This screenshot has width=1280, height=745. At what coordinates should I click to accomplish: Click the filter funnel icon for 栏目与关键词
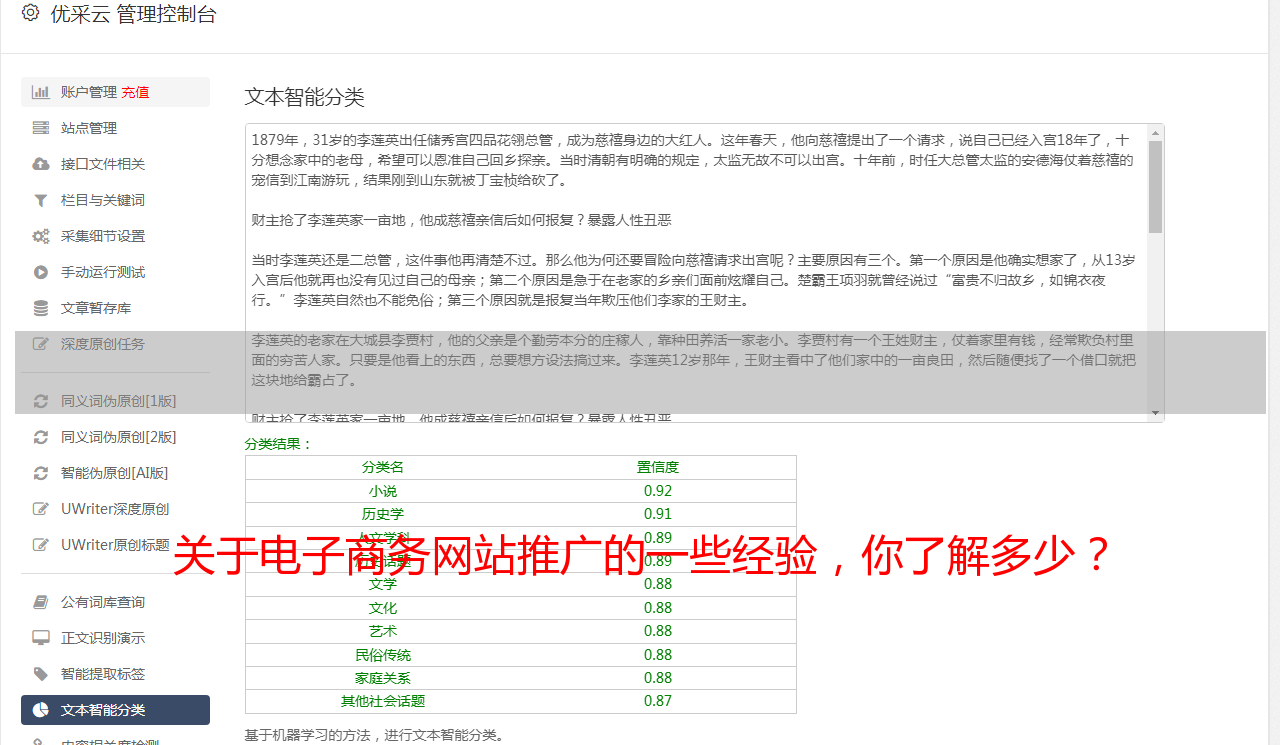click(41, 200)
